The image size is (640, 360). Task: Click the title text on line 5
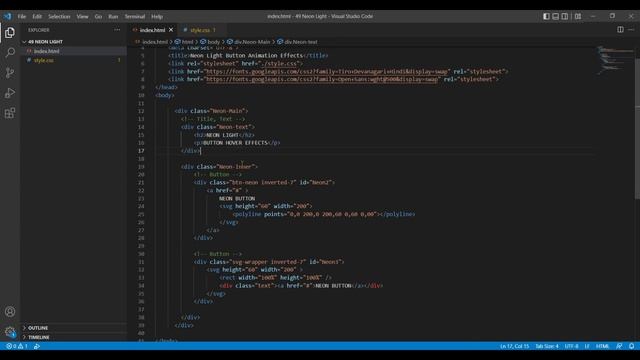(x=247, y=56)
